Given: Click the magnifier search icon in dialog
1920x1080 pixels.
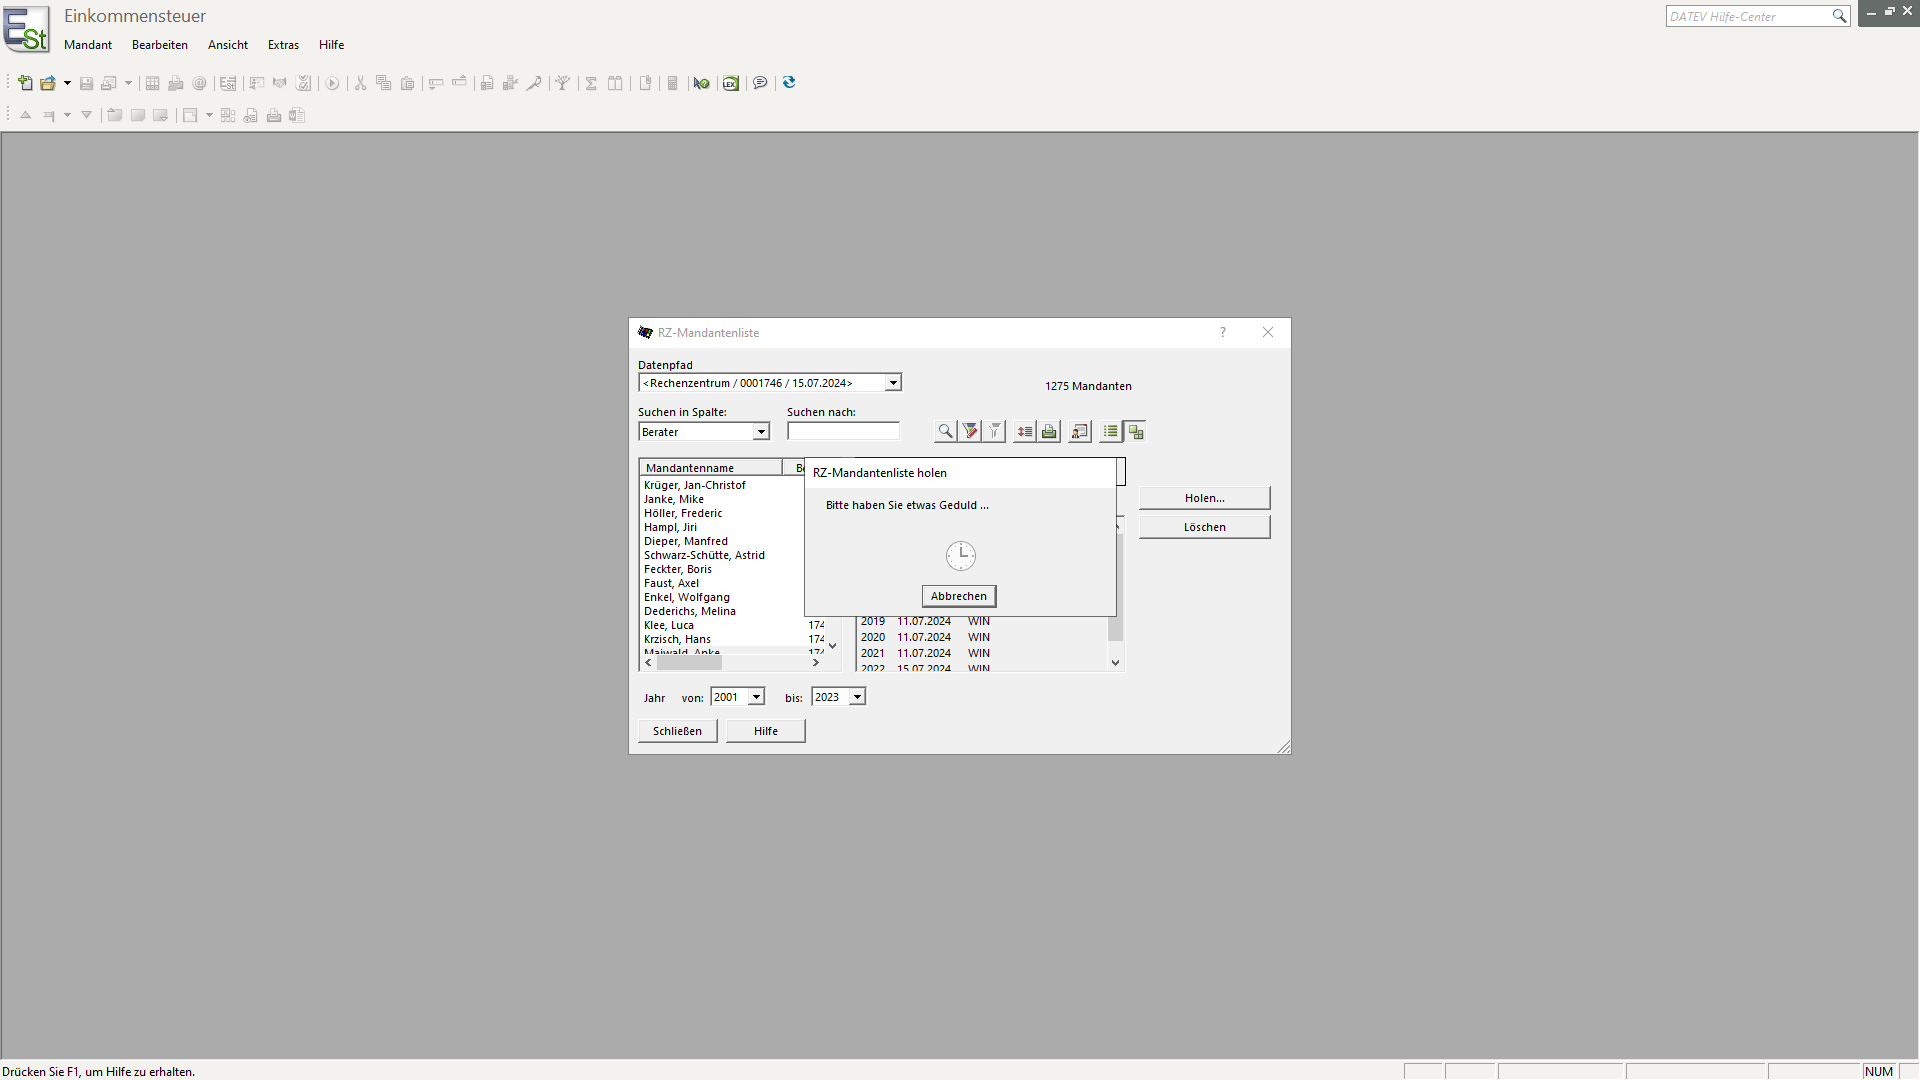Looking at the screenshot, I should 944,432.
